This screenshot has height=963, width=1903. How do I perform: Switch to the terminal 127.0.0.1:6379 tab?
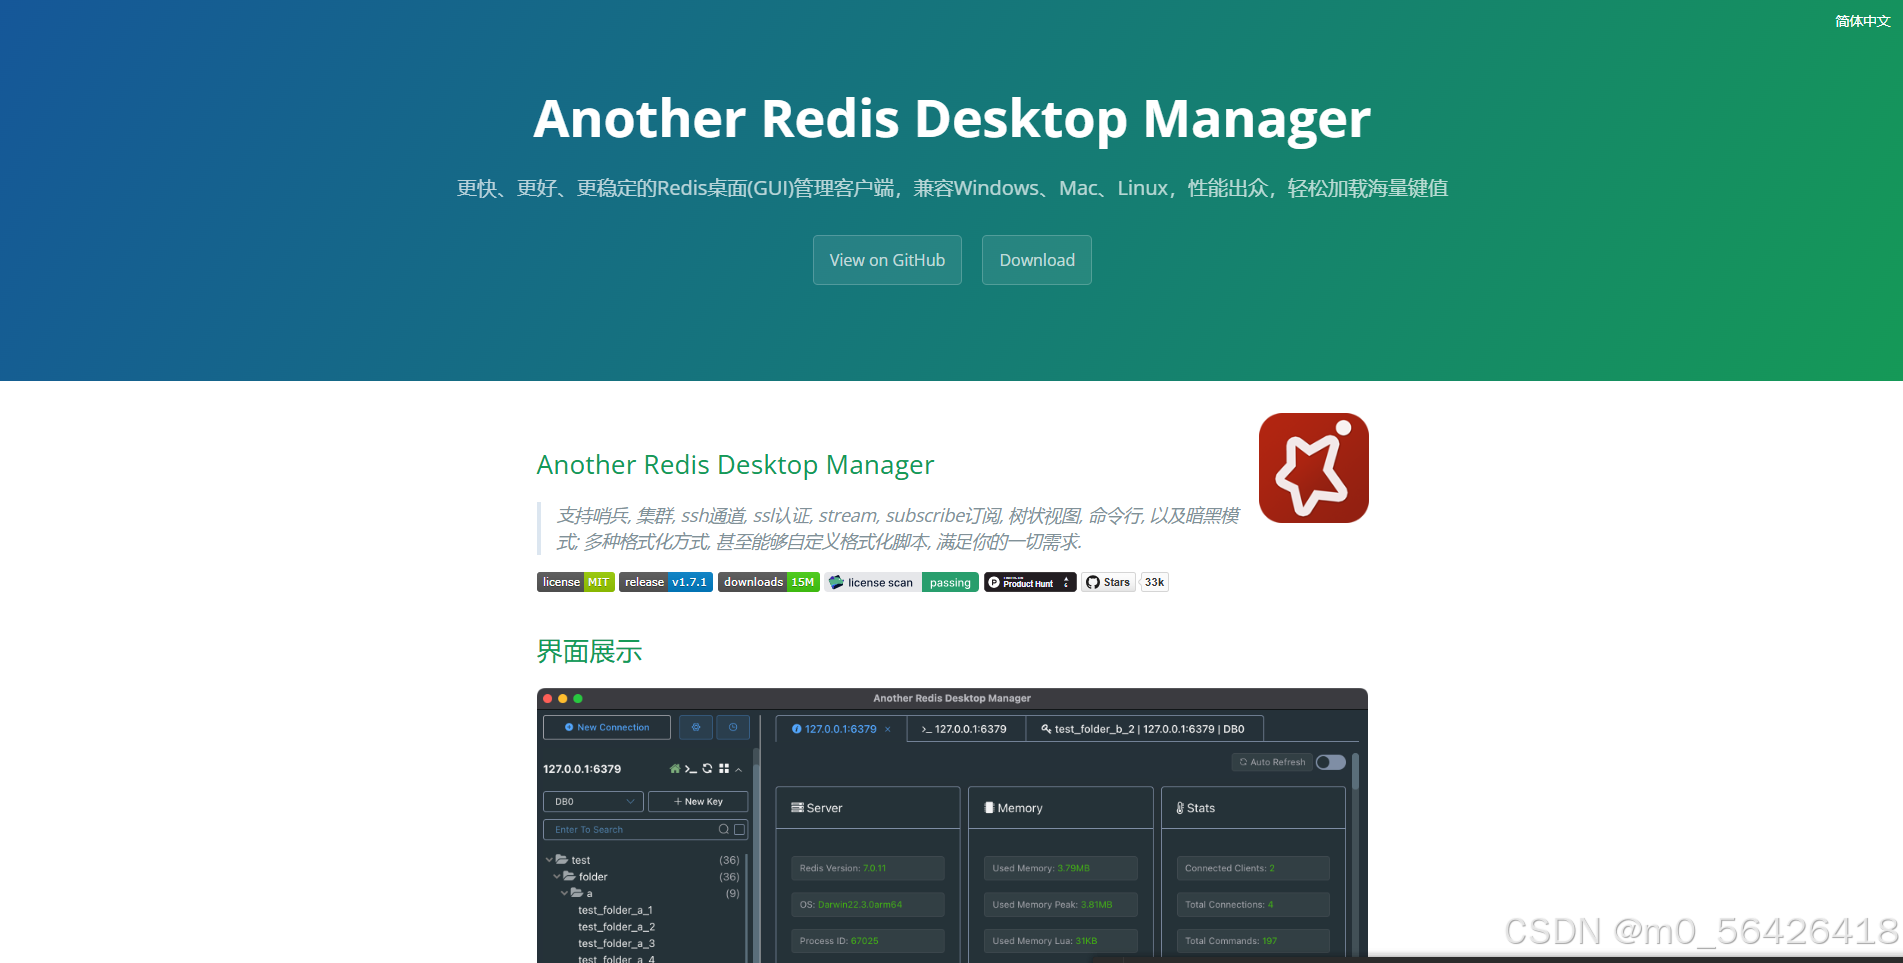966,729
